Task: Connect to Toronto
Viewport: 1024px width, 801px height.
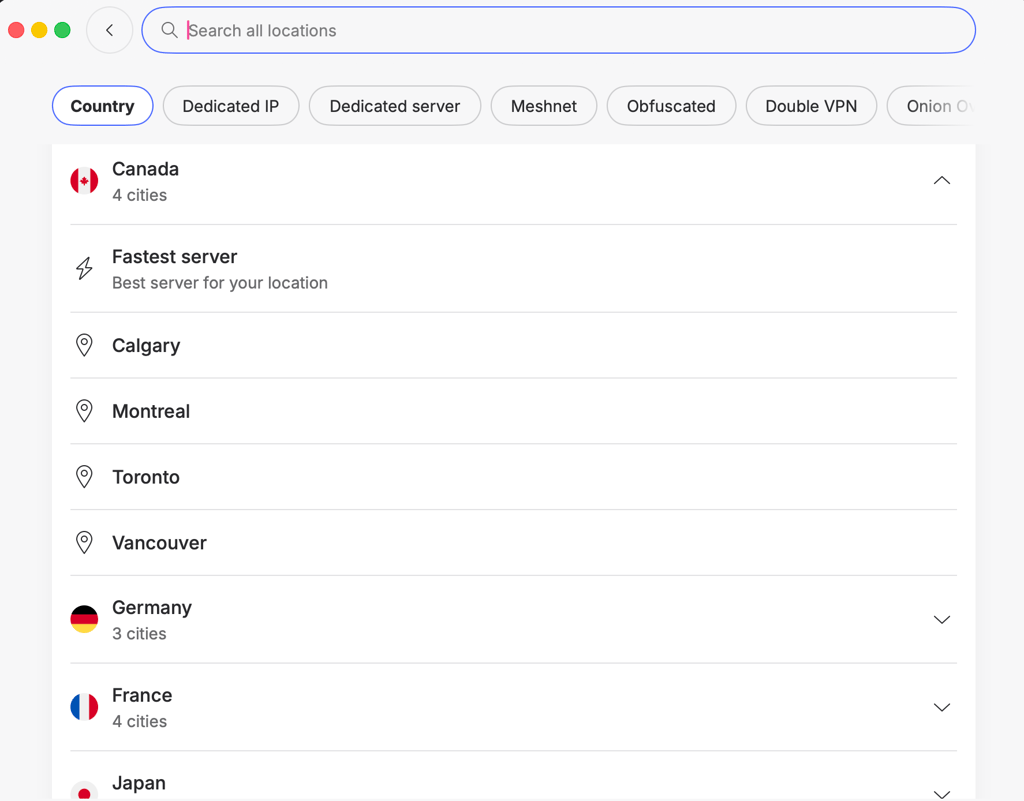Action: (513, 477)
